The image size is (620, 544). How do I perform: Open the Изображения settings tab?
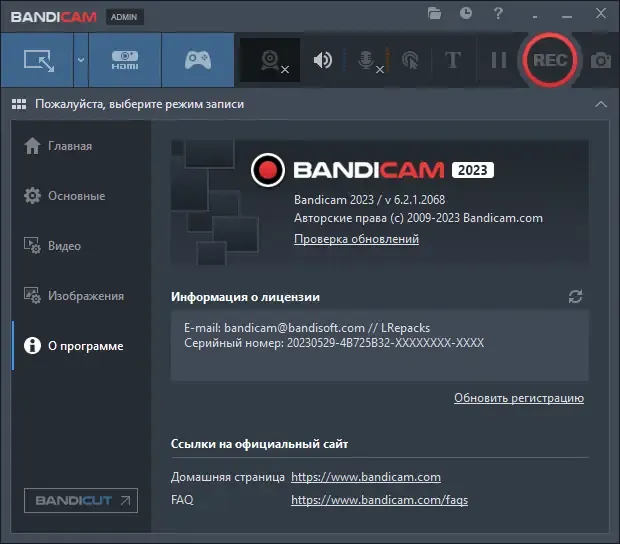[81, 296]
